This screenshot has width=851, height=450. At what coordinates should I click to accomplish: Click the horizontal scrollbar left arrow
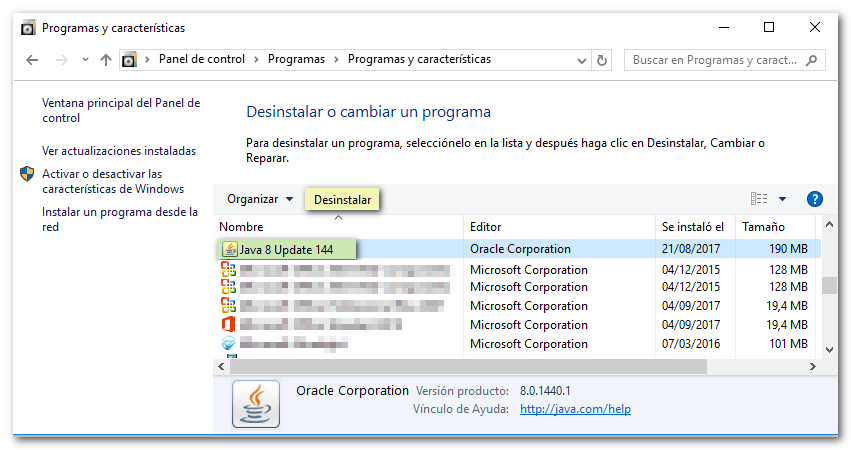coord(221,366)
